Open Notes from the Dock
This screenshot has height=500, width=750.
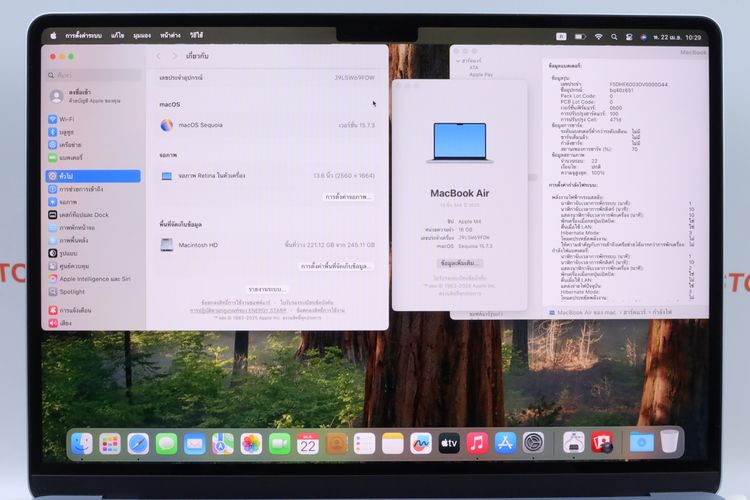(393, 444)
